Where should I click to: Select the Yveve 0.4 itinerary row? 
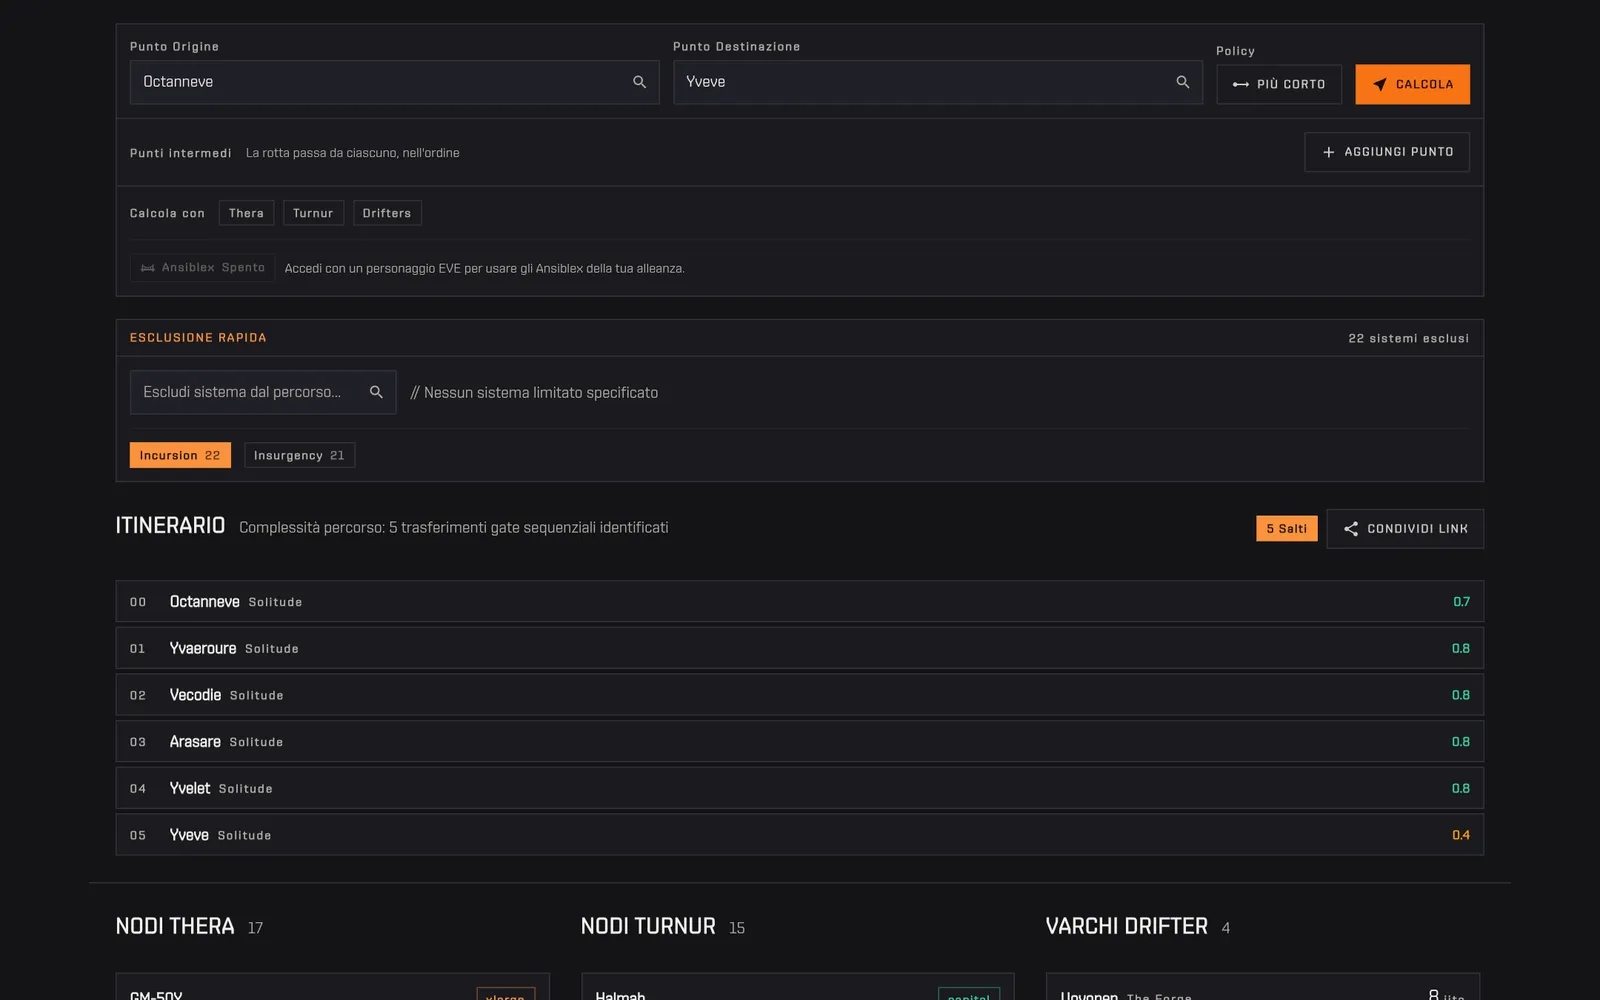[799, 835]
